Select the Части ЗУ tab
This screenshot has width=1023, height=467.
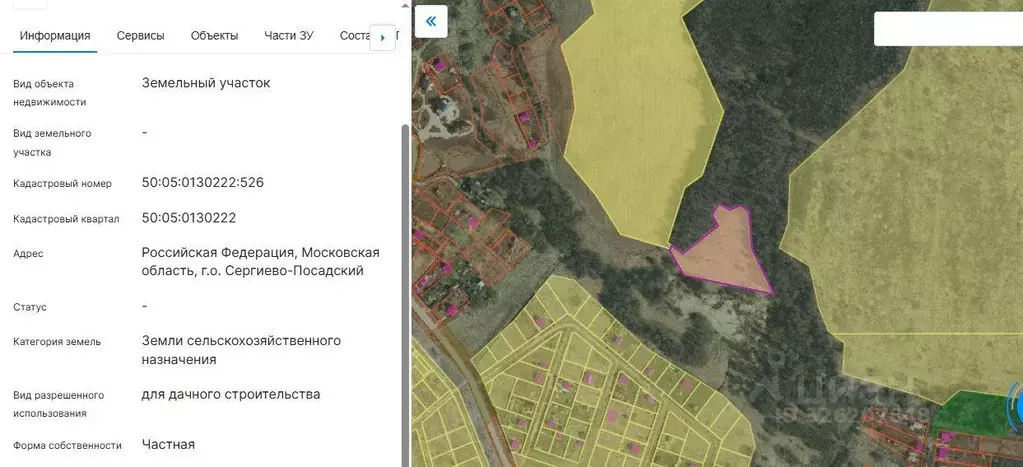289,36
